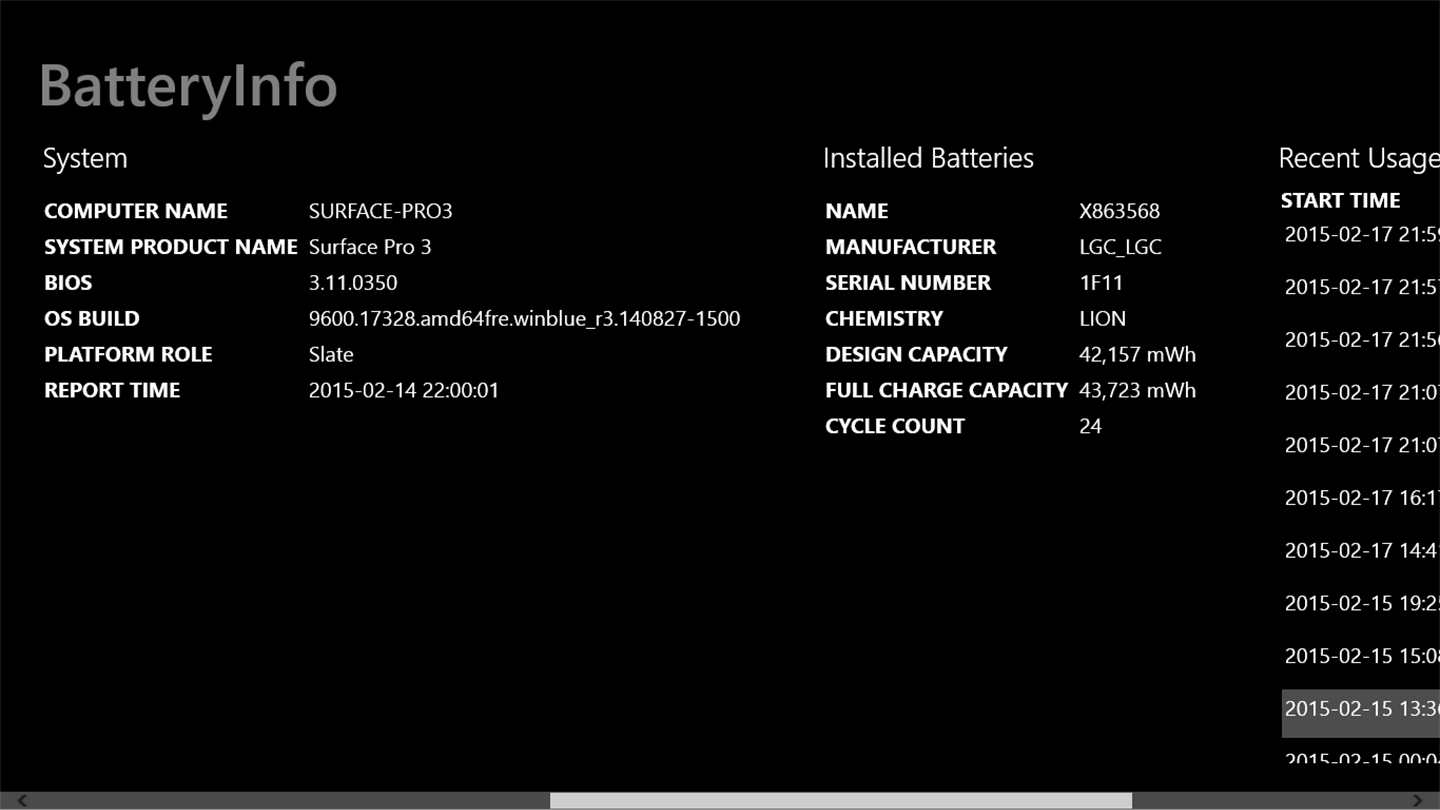This screenshot has width=1440, height=810.
Task: Select the Installed Batteries heading
Action: click(928, 158)
